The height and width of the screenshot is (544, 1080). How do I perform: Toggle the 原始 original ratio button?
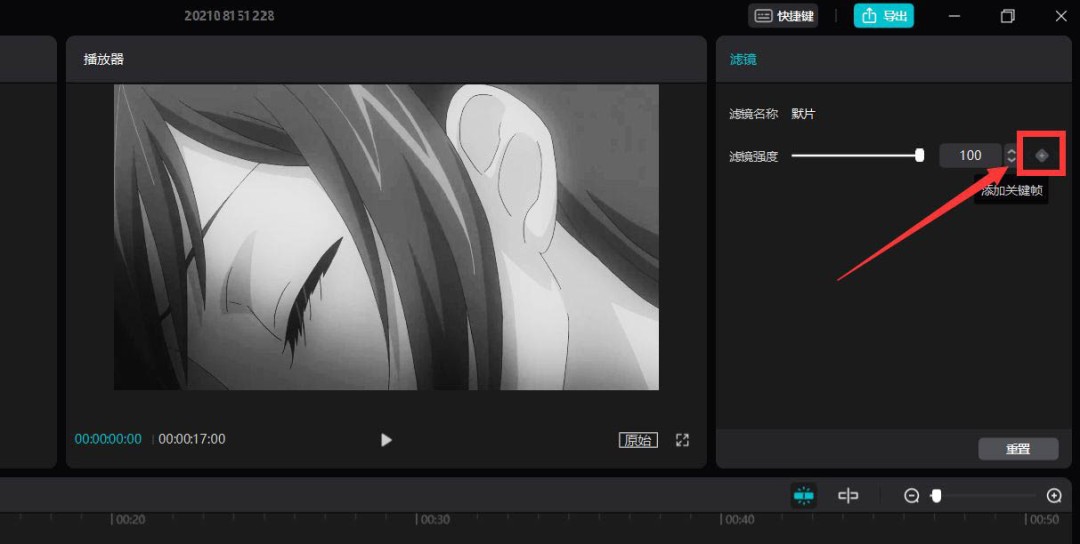pos(638,440)
